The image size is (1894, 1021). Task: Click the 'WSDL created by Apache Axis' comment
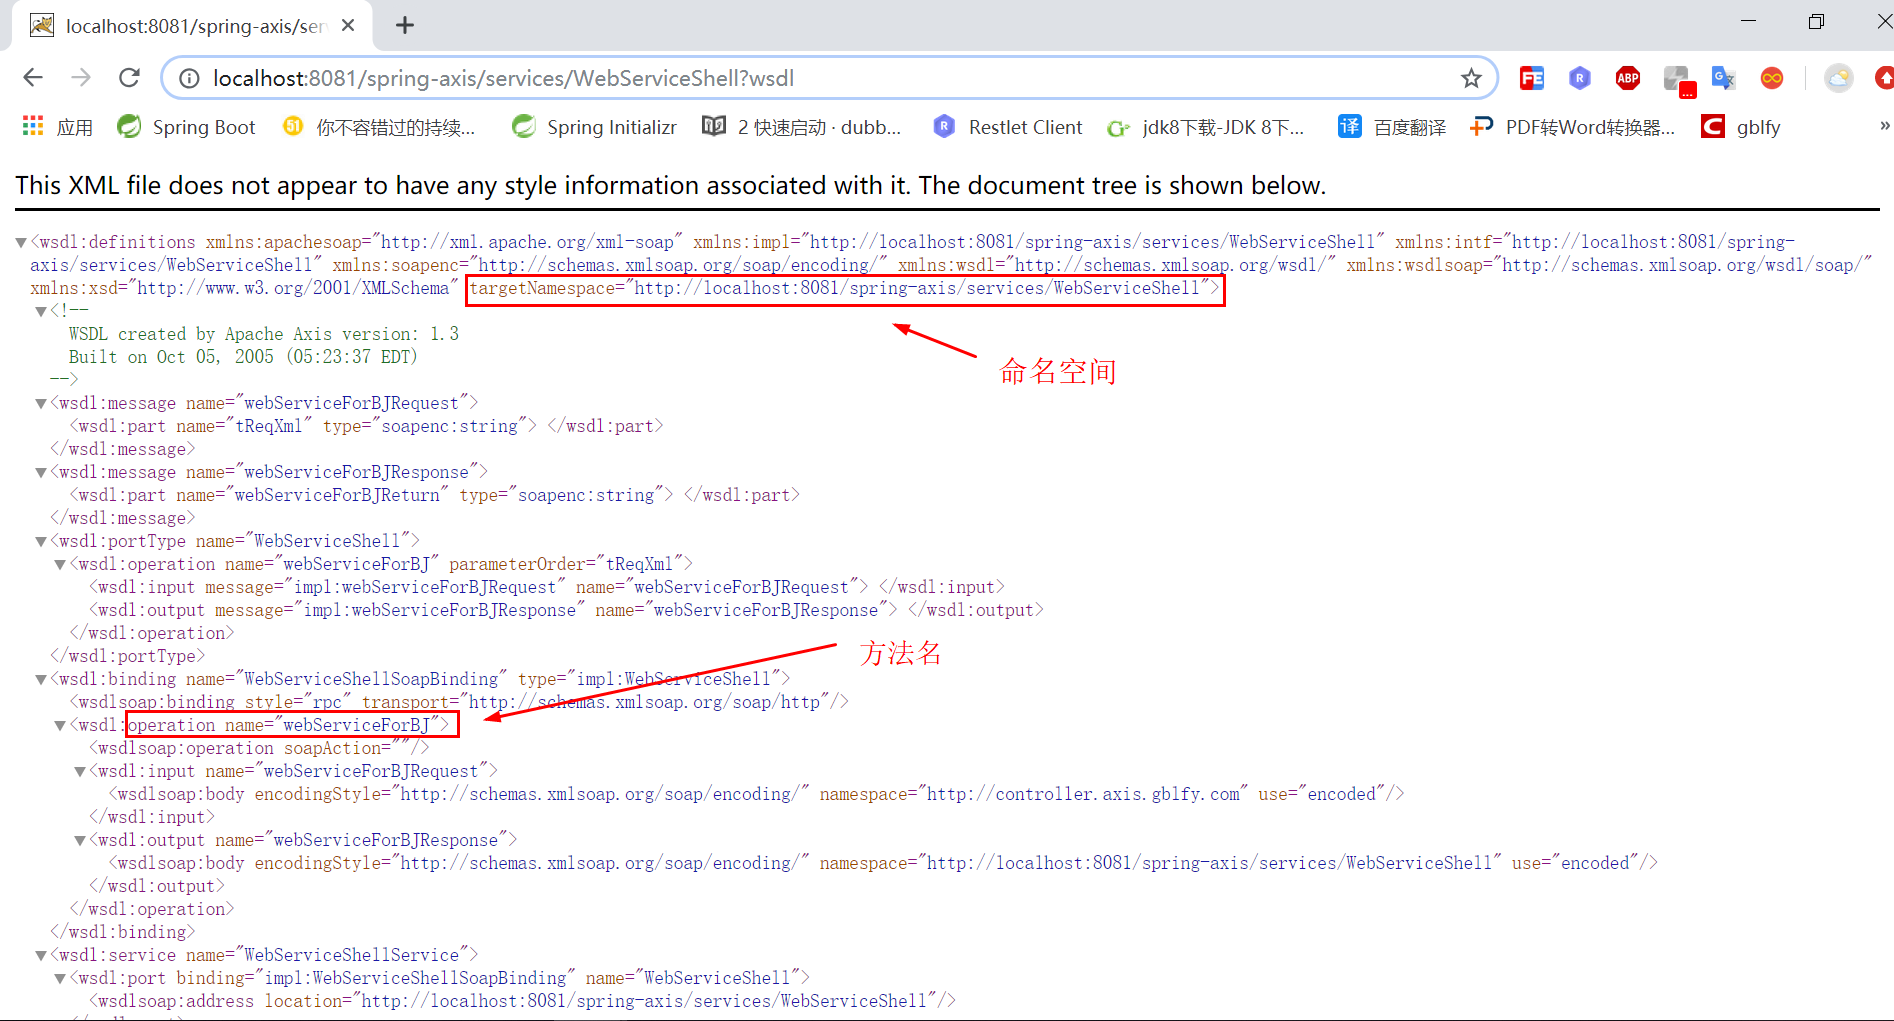click(x=264, y=334)
